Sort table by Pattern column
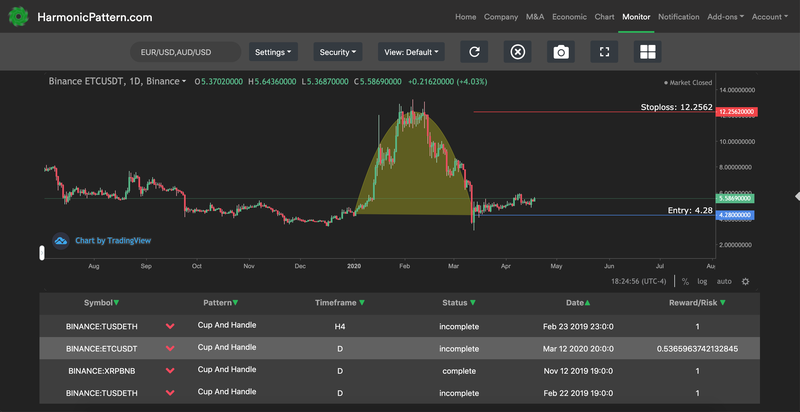The image size is (800, 412). click(220, 303)
